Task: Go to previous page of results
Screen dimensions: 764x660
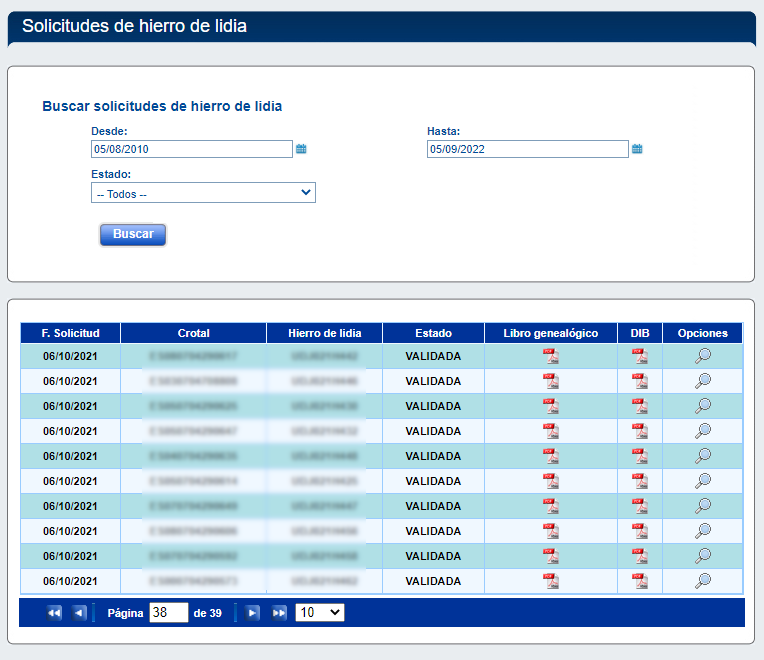Action: pos(79,613)
